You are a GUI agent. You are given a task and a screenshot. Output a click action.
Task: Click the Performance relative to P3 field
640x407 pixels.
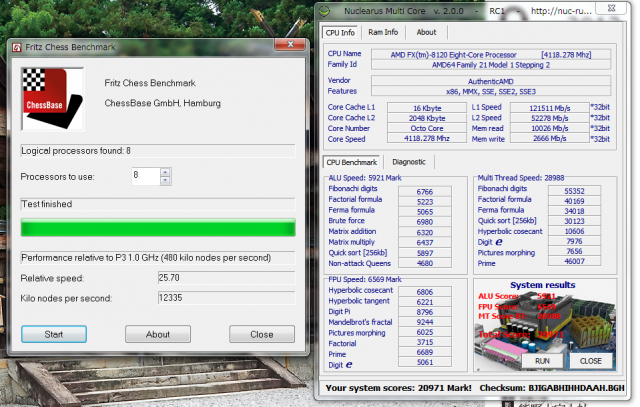point(158,258)
